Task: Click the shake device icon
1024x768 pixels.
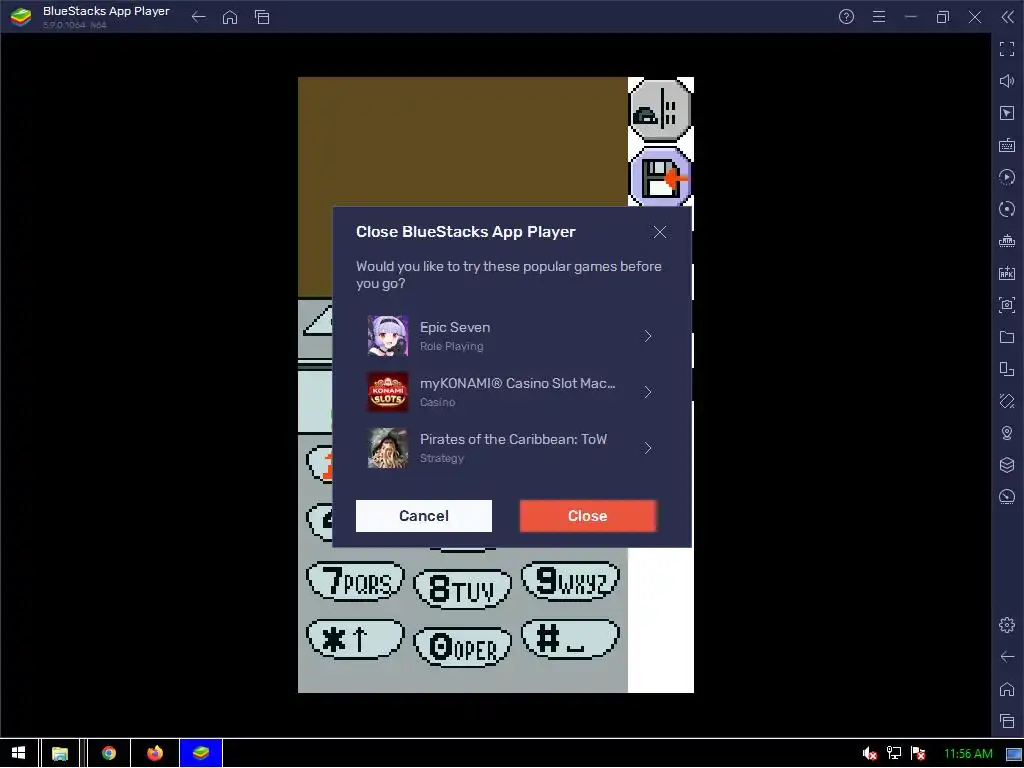Action: pyautogui.click(x=1007, y=401)
